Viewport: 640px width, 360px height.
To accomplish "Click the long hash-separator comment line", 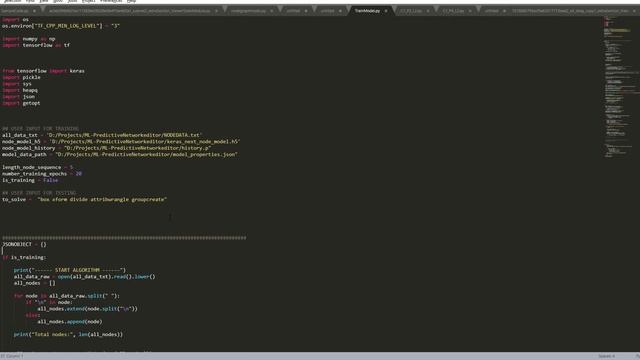I will click(124, 238).
